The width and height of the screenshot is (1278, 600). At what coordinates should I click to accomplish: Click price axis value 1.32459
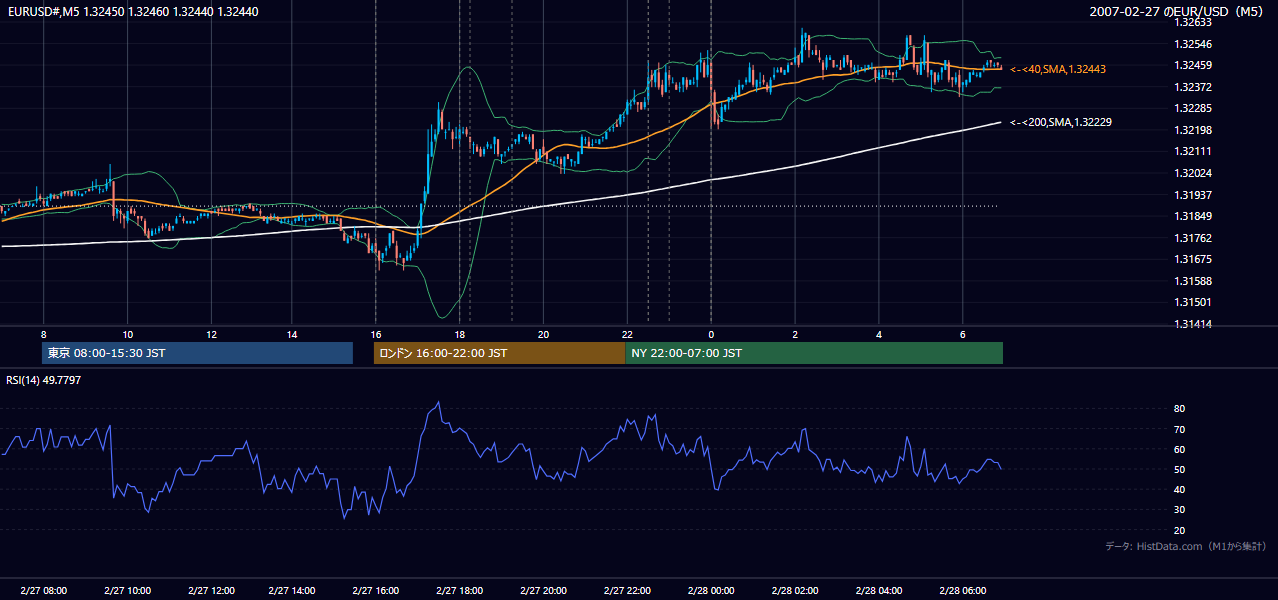pyautogui.click(x=1193, y=65)
